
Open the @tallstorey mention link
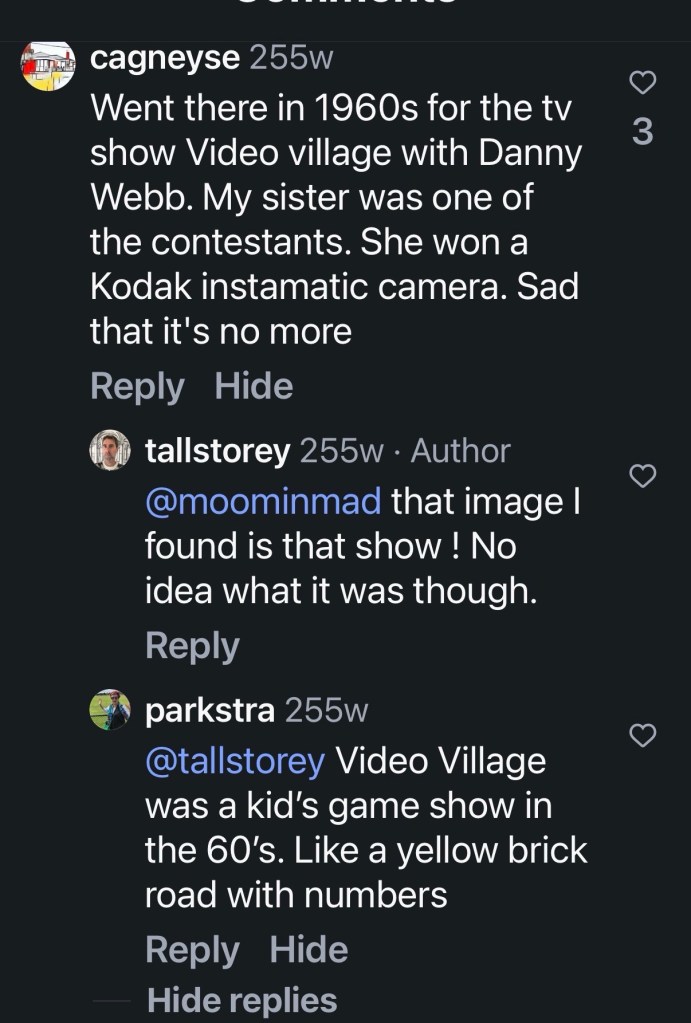pos(235,761)
